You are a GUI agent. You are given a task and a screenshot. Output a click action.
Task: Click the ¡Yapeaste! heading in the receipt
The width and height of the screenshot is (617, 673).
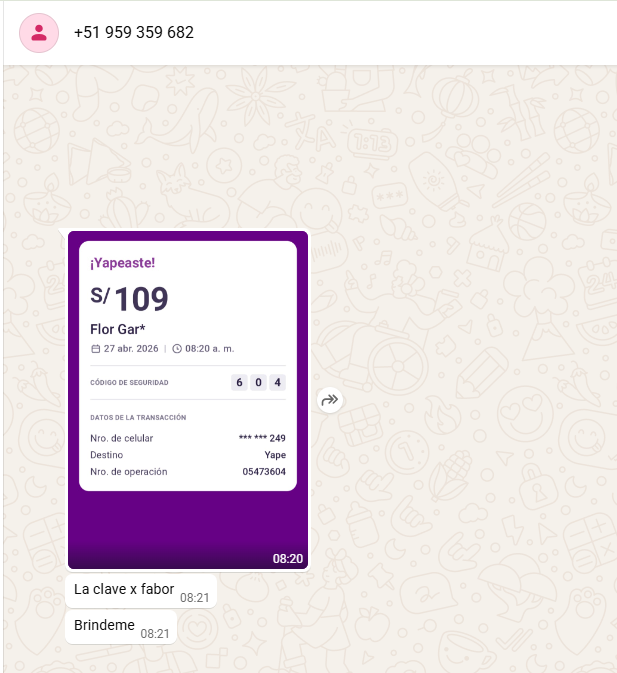[122, 263]
